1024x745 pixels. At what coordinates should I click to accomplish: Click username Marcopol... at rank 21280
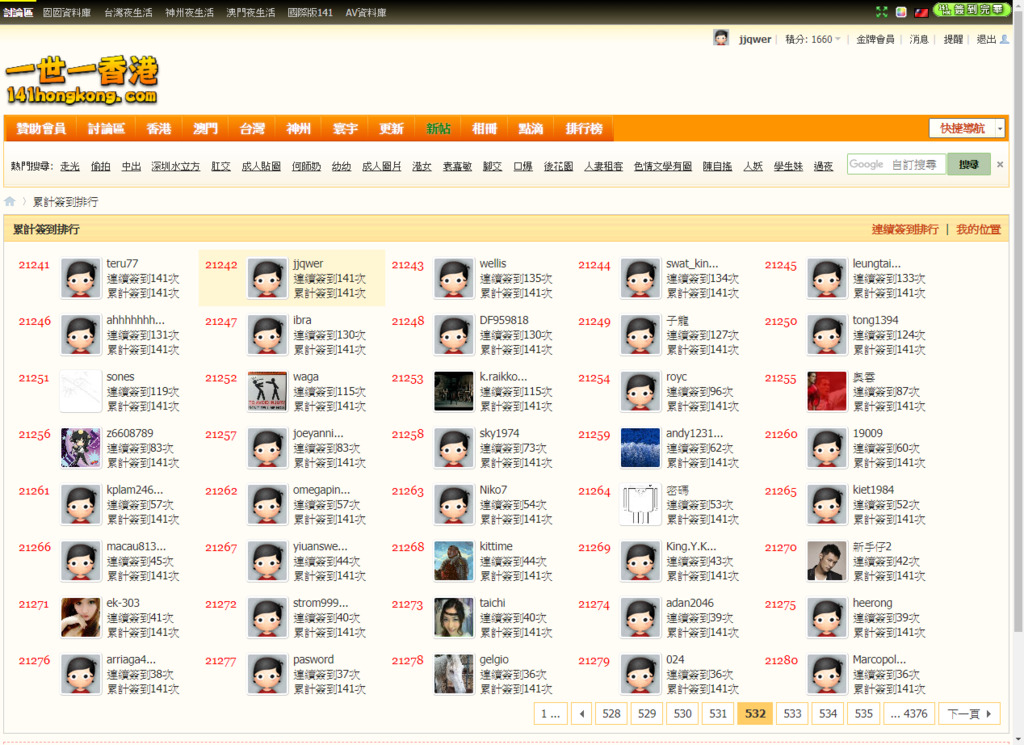(879, 659)
